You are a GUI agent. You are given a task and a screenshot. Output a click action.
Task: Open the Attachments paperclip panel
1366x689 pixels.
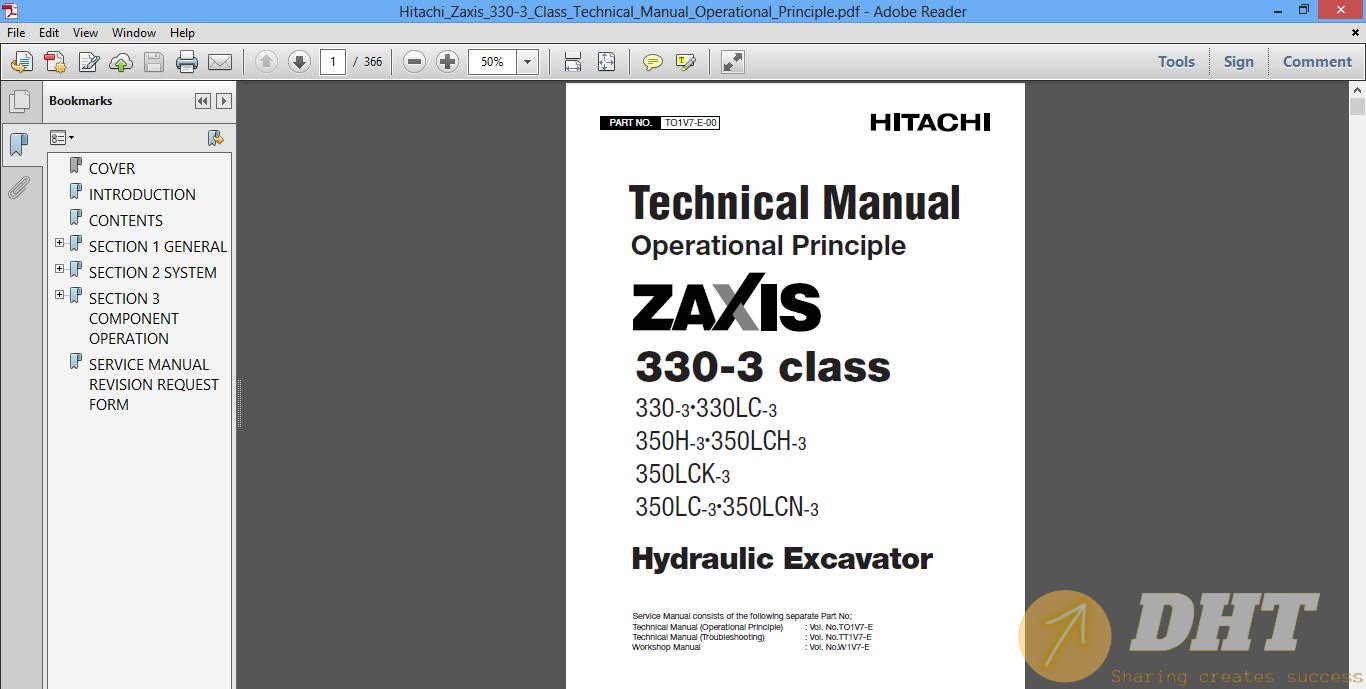(19, 188)
